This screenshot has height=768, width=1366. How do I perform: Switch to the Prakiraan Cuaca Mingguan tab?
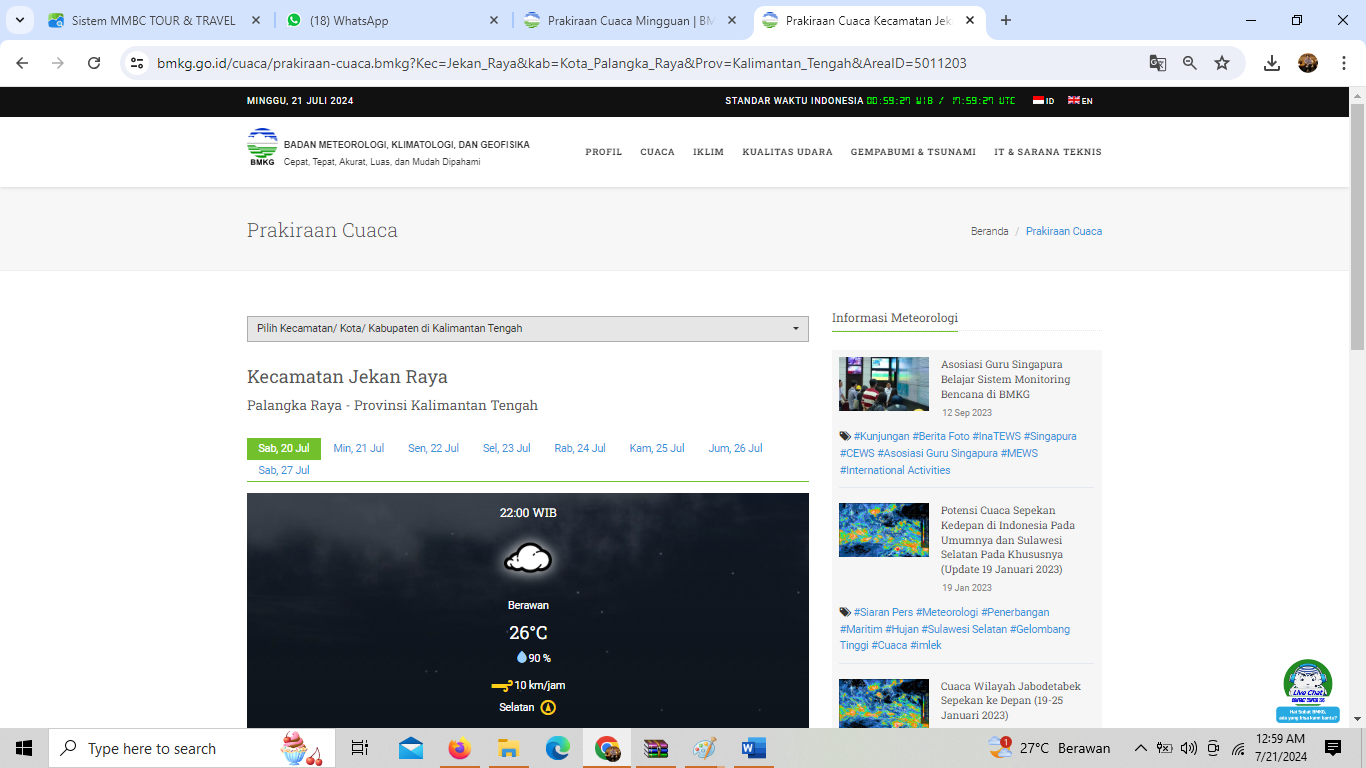pyautogui.click(x=632, y=20)
